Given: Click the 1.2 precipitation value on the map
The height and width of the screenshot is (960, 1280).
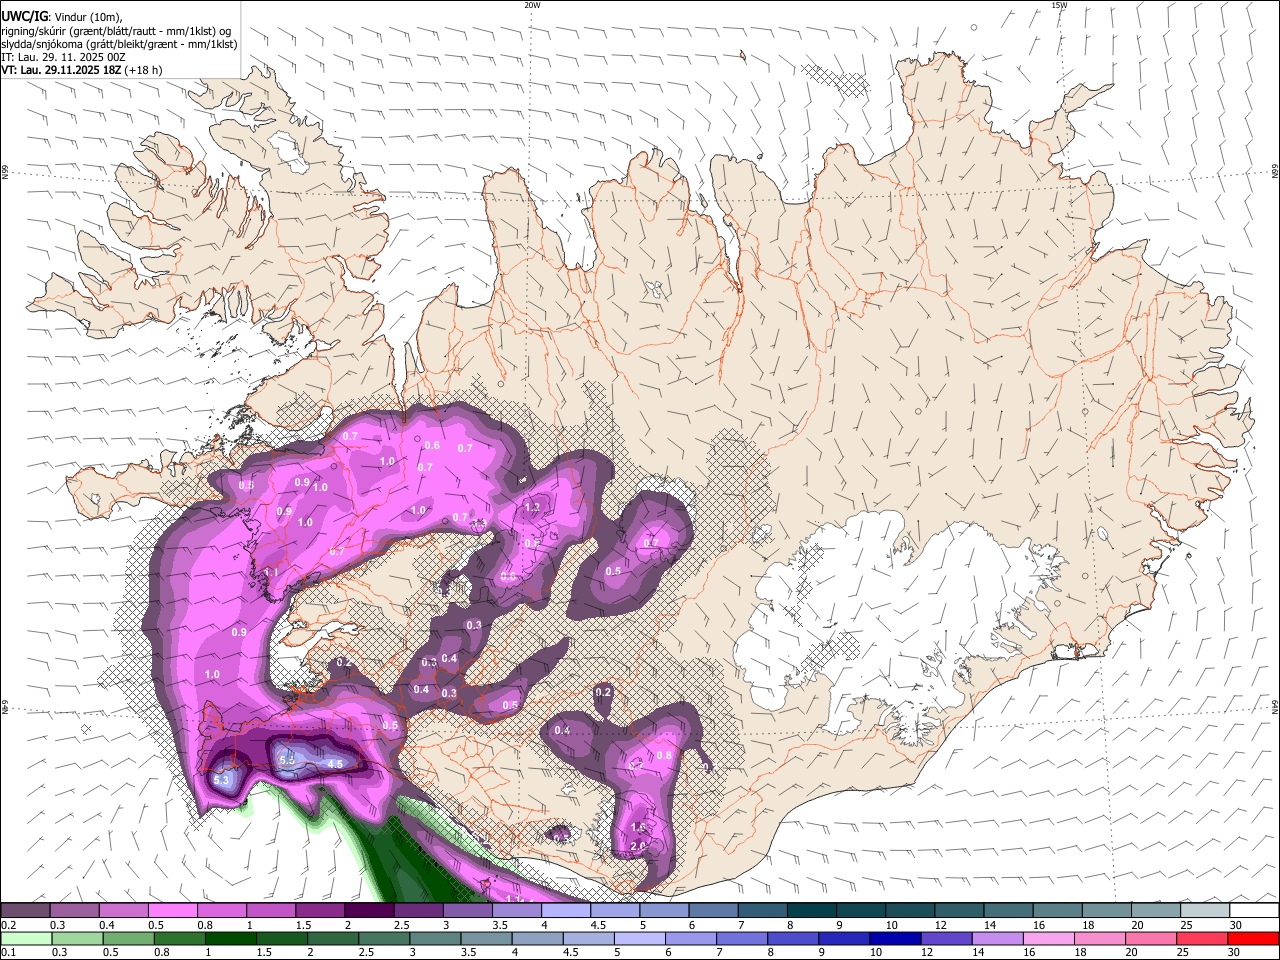Looking at the screenshot, I should [x=532, y=508].
